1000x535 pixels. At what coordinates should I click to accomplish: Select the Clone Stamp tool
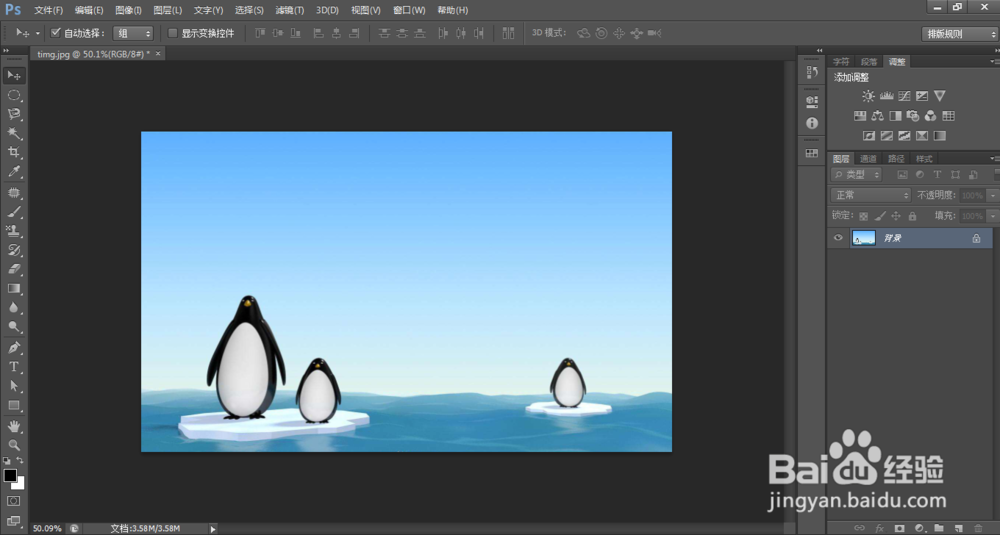[13, 231]
